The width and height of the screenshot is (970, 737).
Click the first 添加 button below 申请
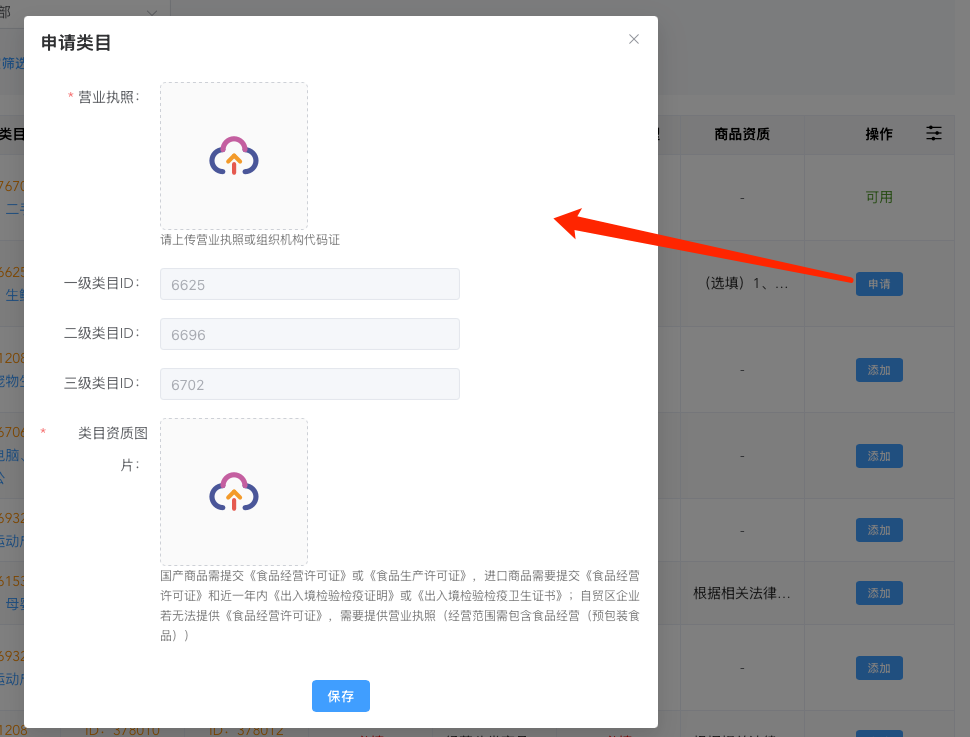click(879, 370)
